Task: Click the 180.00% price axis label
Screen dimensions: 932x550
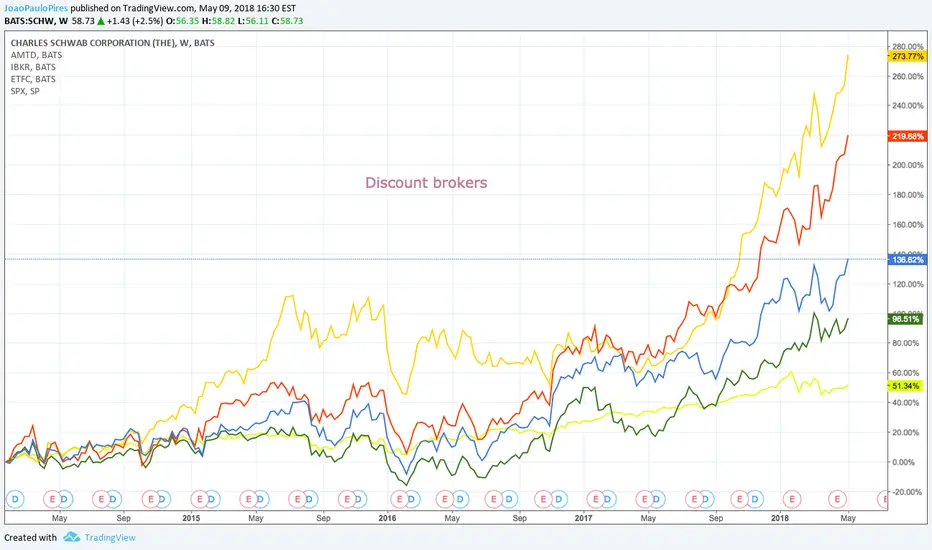Action: [908, 195]
